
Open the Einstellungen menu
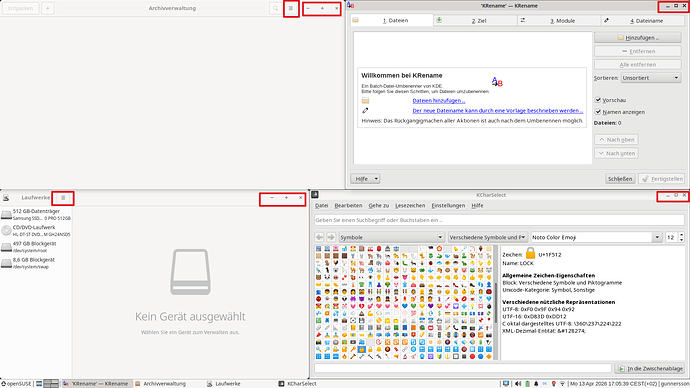pos(448,205)
